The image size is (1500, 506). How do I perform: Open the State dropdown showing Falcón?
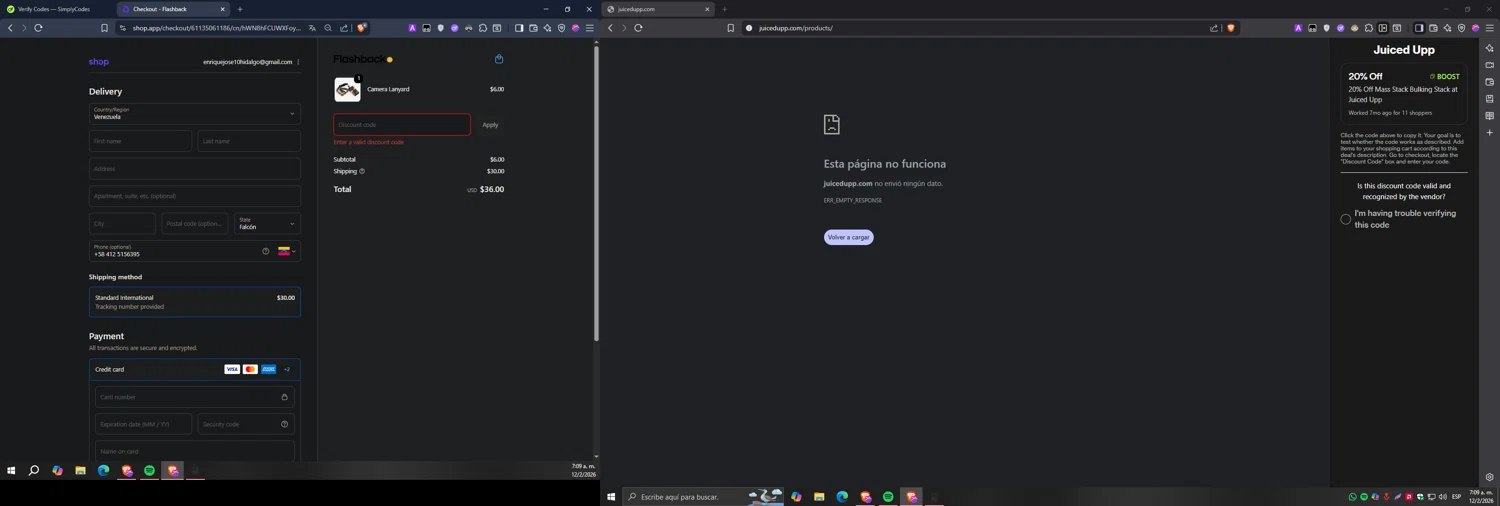coord(267,223)
